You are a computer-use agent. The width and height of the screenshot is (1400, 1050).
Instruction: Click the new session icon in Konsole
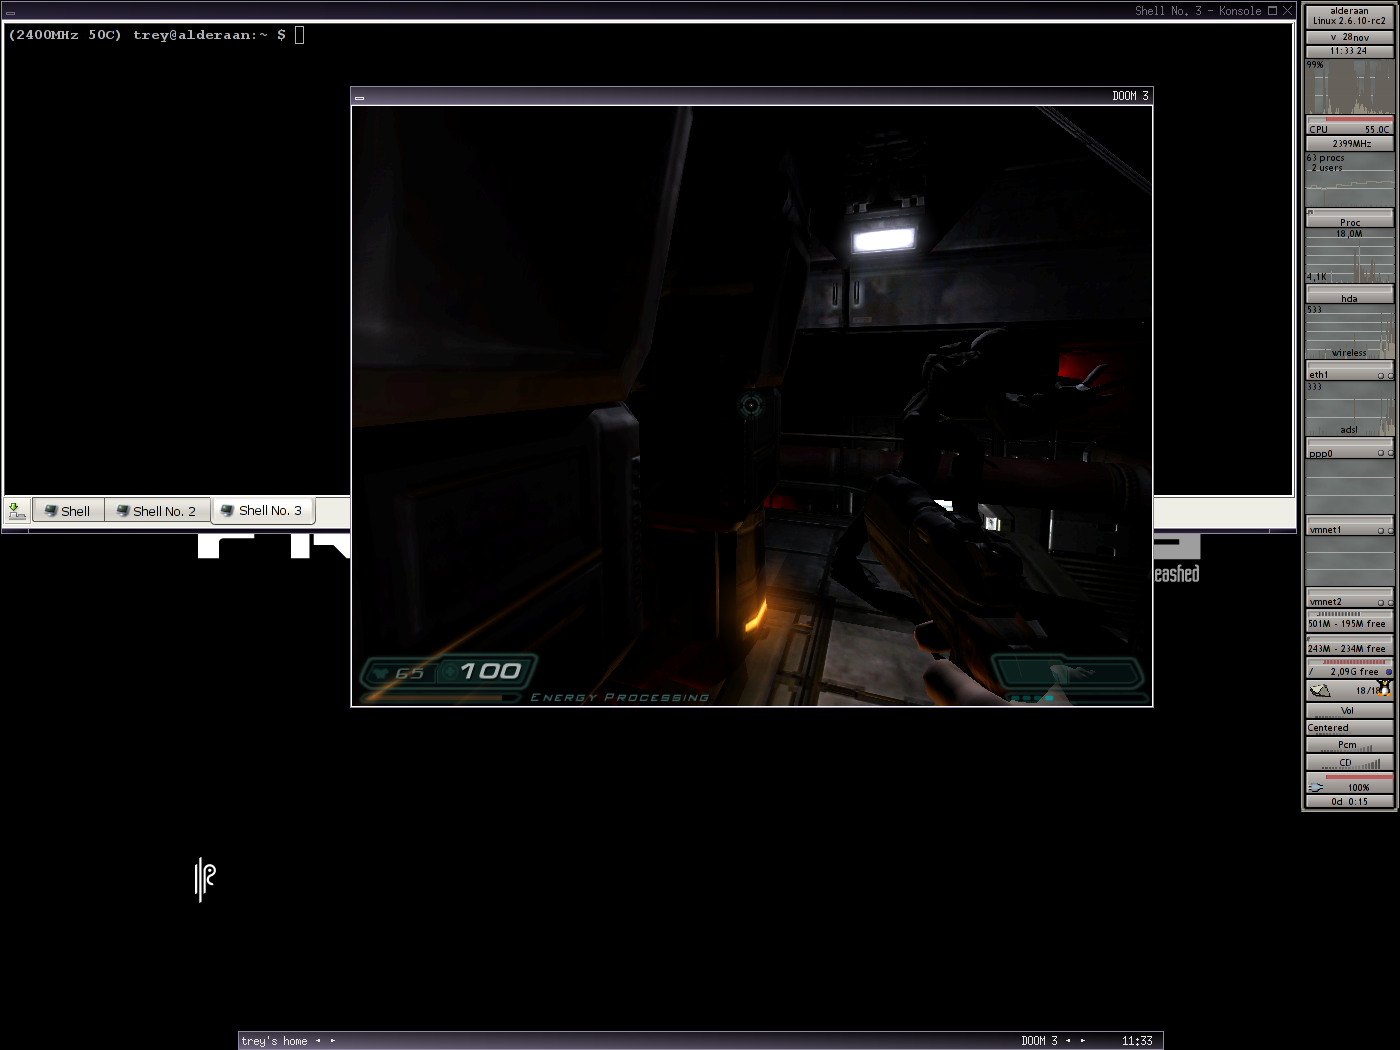[17, 511]
